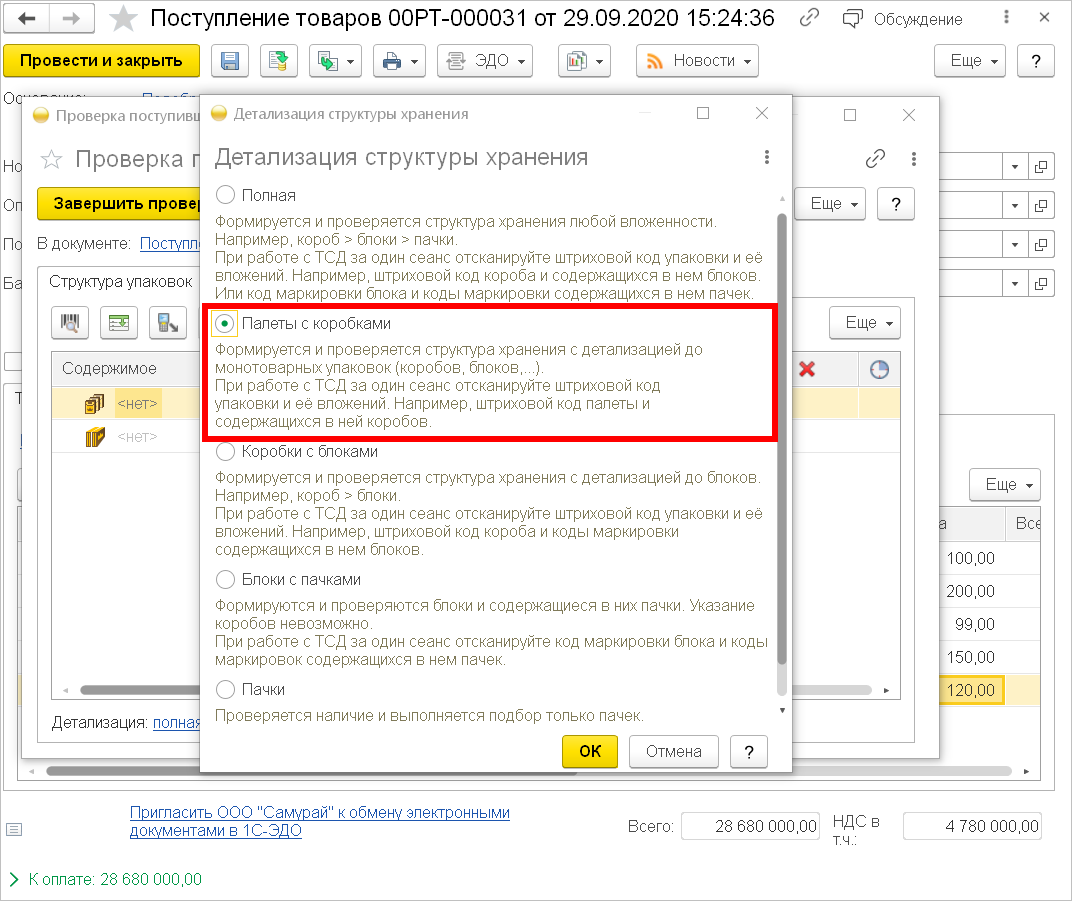Viewport: 1072px width, 901px height.
Task: Confirm with OK in detail dialog
Action: click(x=589, y=751)
